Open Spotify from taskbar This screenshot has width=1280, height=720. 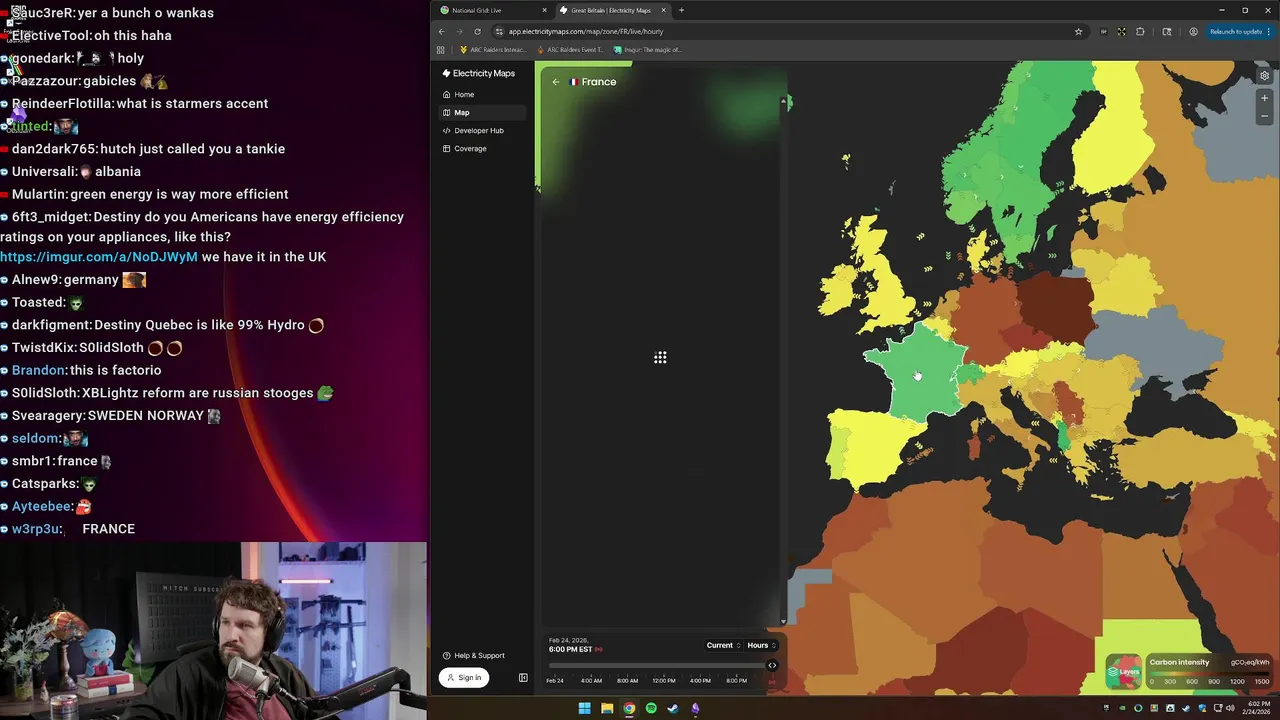(x=651, y=708)
